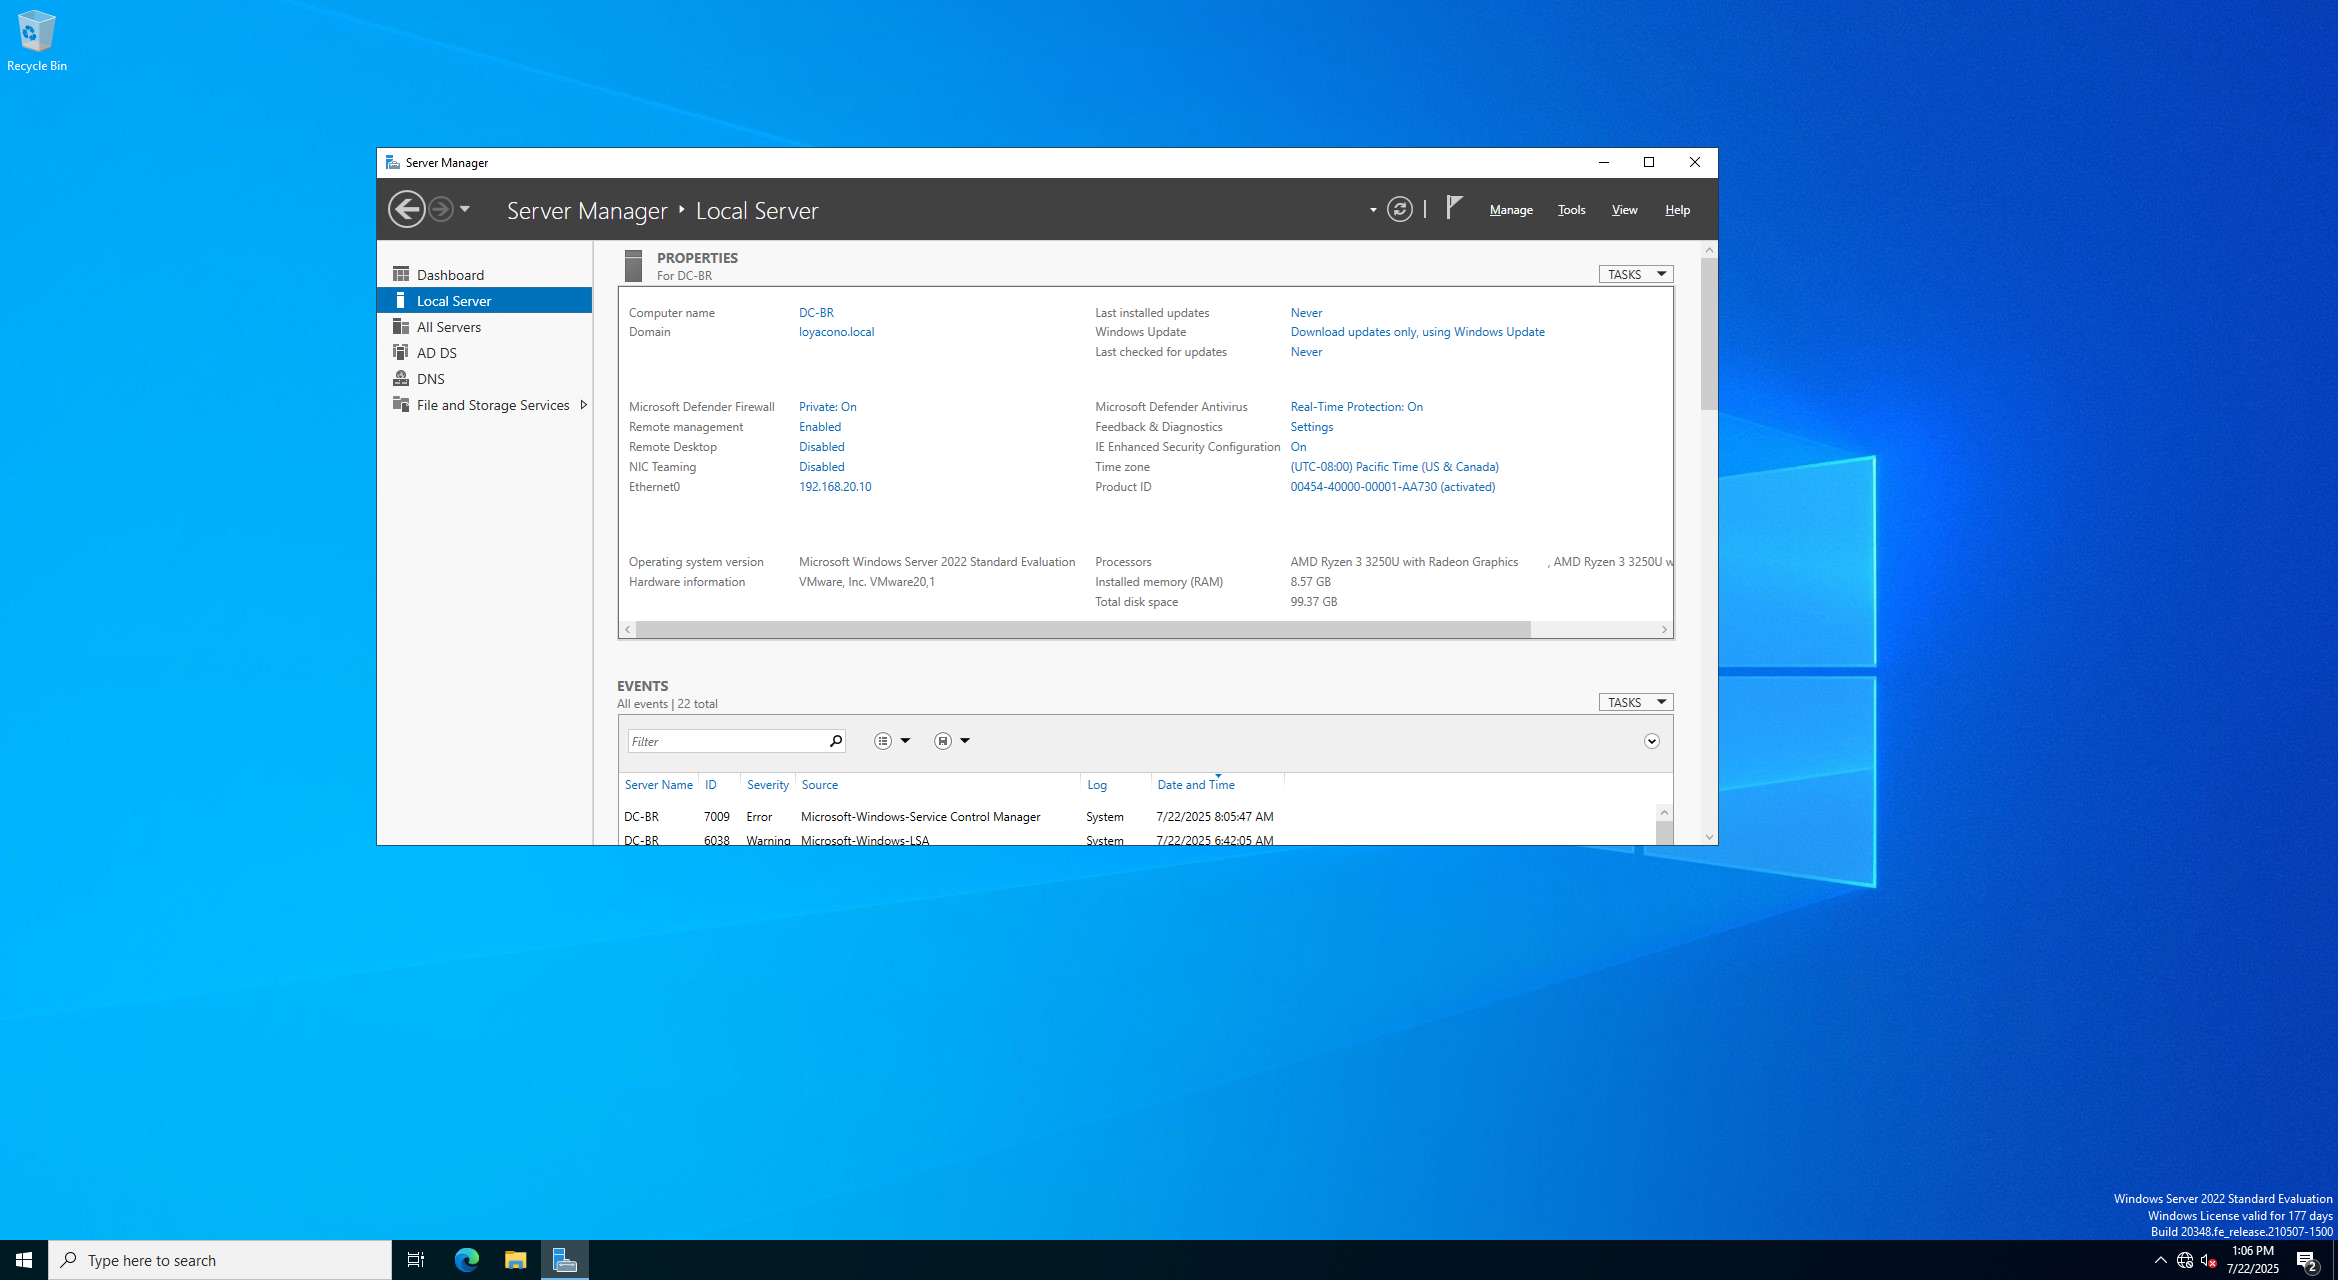Viewport: 2338px width, 1280px height.
Task: Open File Explorer from the taskbar
Action: [515, 1260]
